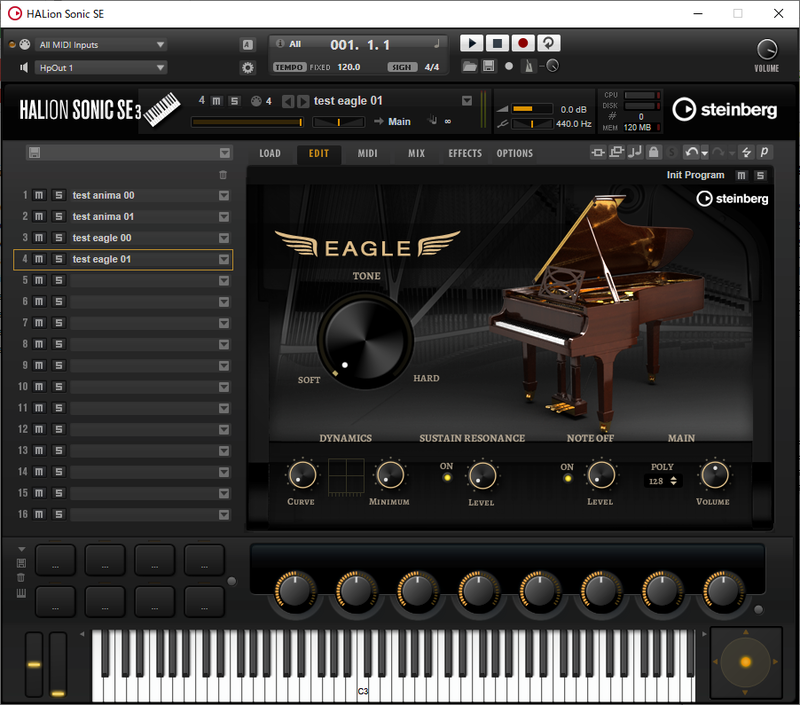Open the All MIDI Inputs dropdown

[101, 45]
